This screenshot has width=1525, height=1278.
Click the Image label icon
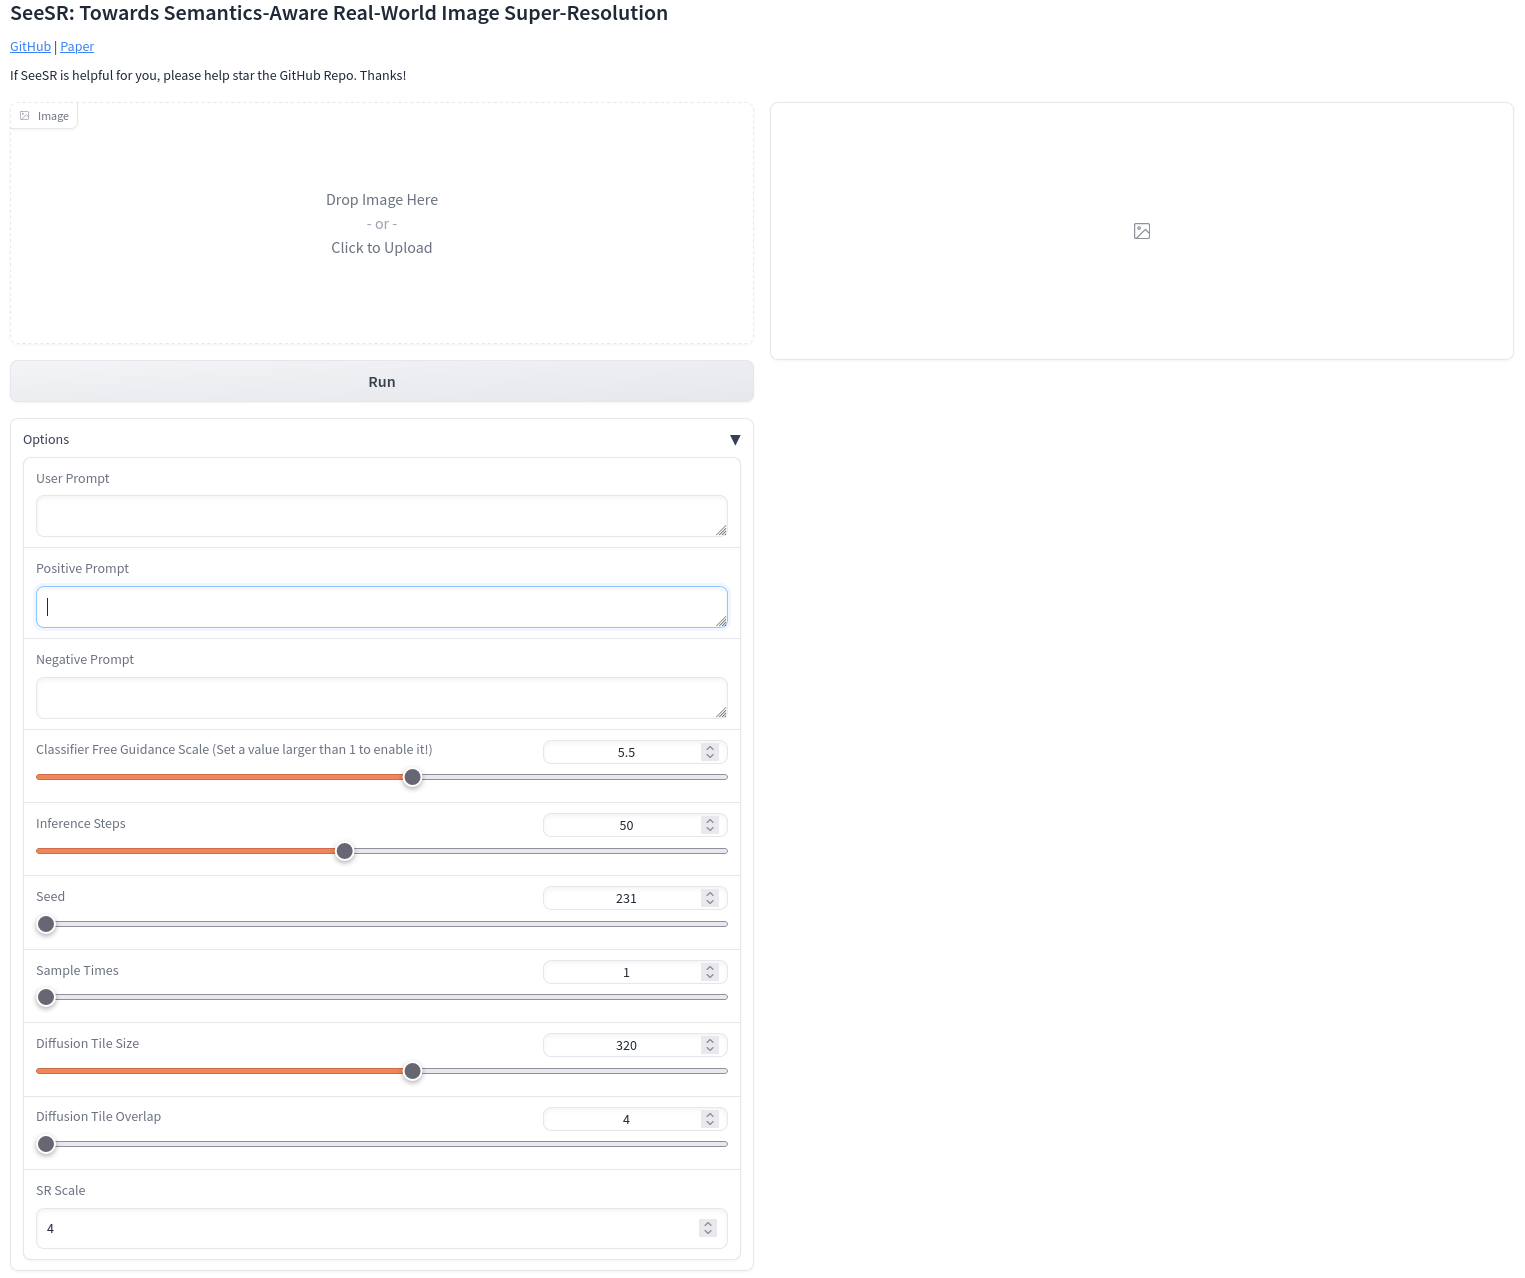point(25,116)
